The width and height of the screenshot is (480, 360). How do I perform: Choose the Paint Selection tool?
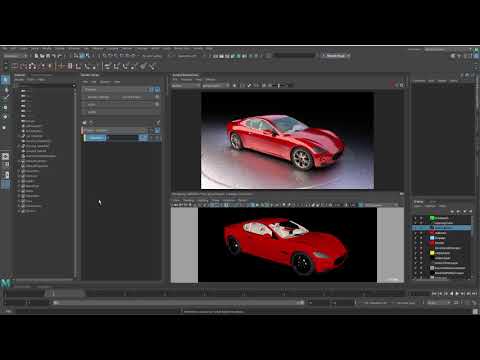(5, 98)
